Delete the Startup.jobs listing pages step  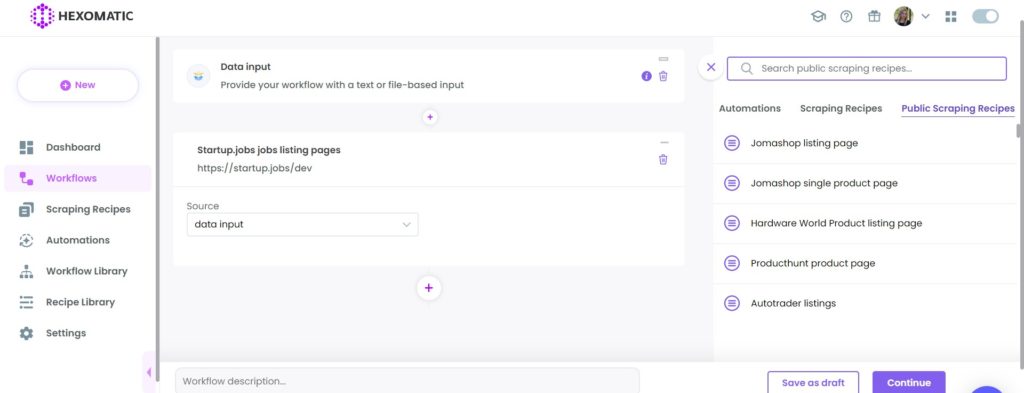[663, 159]
